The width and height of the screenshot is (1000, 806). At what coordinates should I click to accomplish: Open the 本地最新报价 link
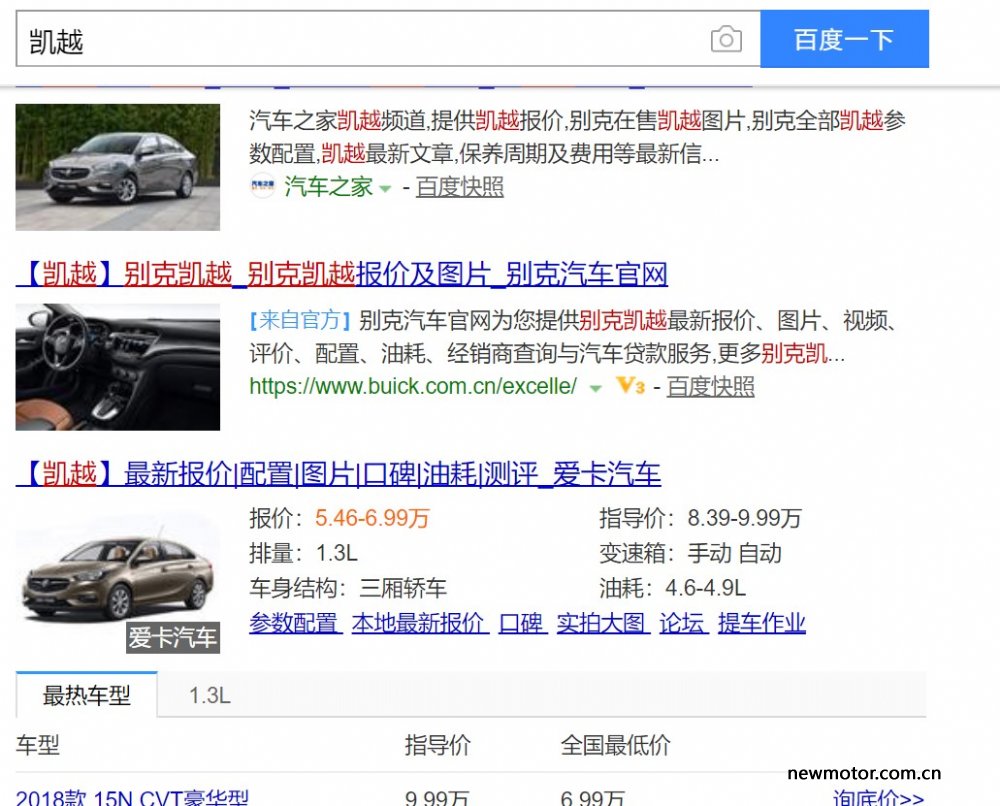tap(420, 622)
